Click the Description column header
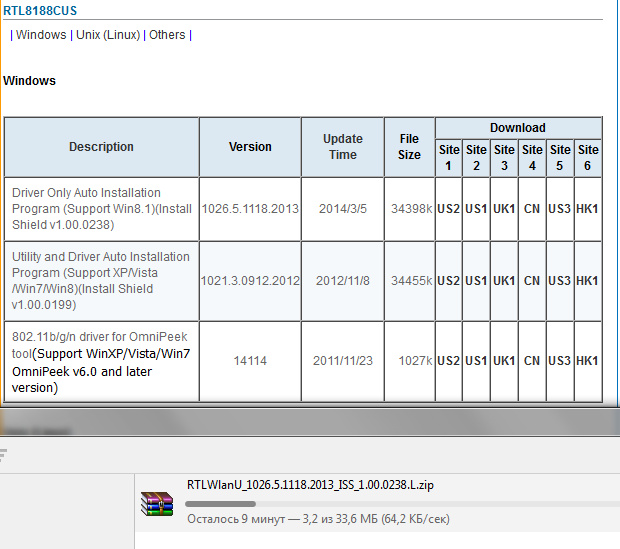 tap(101, 147)
